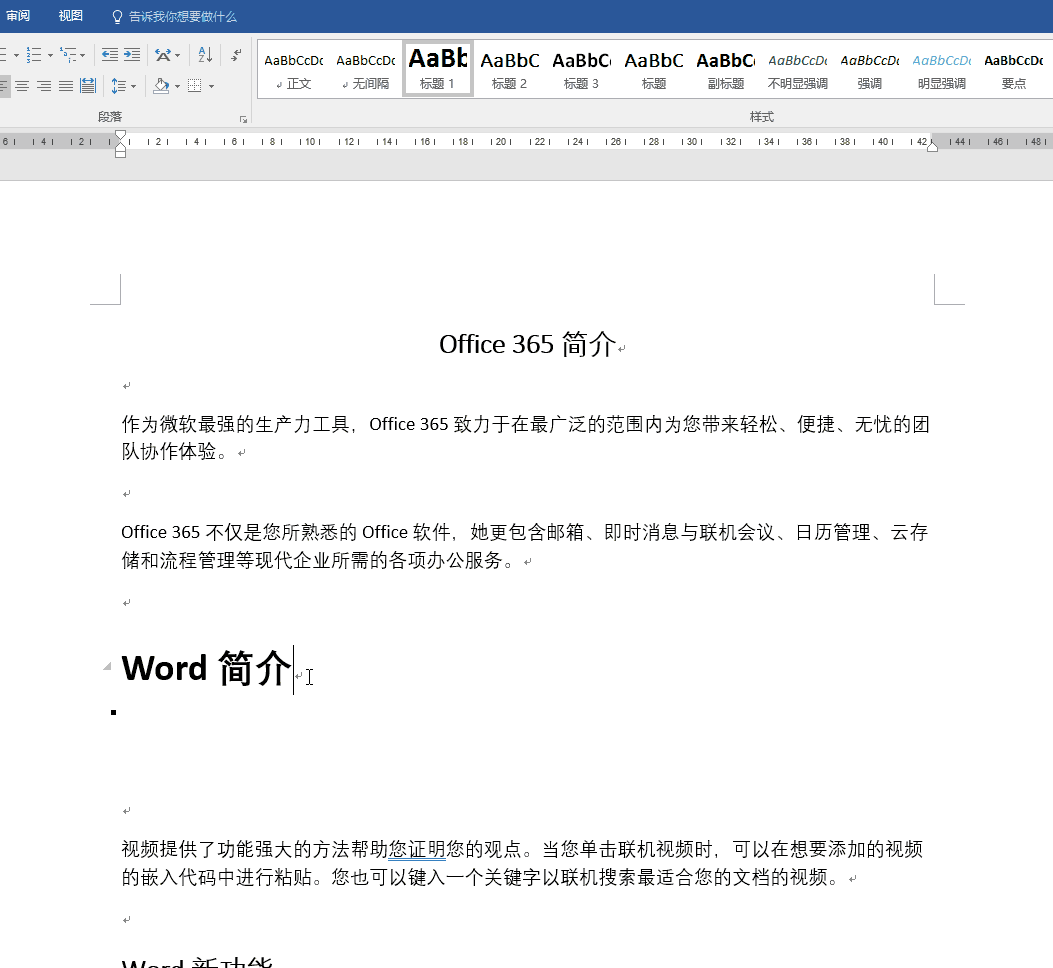Image resolution: width=1053 pixels, height=968 pixels.
Task: Apply 强调 style
Action: tap(870, 69)
